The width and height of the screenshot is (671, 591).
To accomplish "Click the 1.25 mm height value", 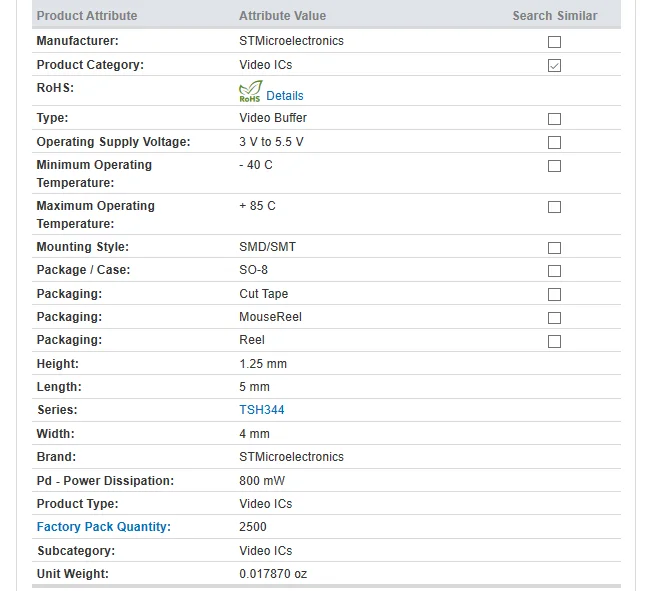I will pyautogui.click(x=263, y=364).
